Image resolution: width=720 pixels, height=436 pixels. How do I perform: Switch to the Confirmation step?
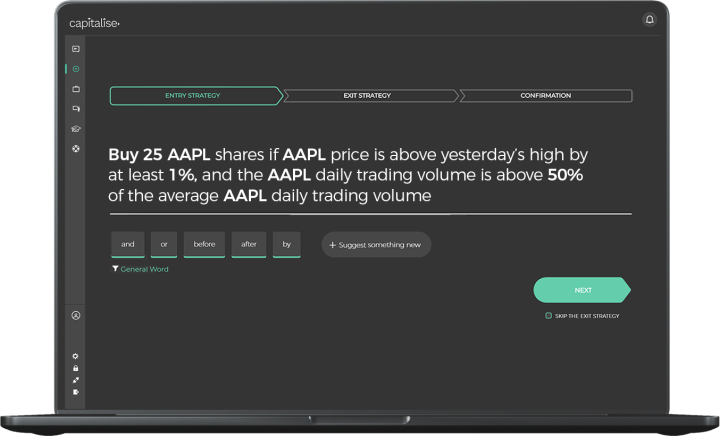point(546,95)
